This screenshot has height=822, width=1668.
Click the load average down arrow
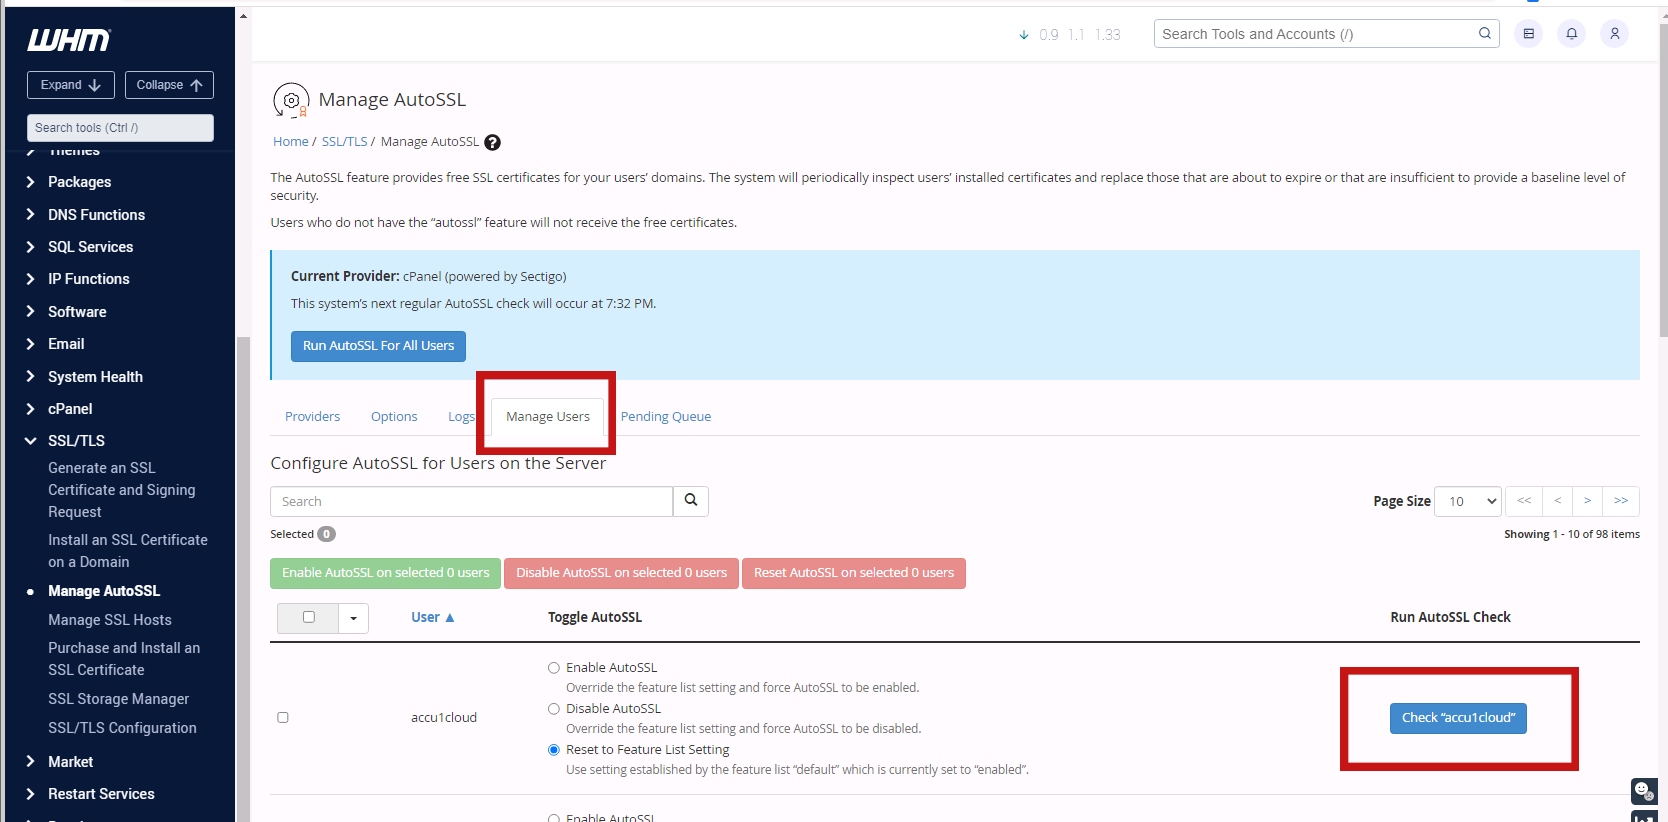click(x=1024, y=35)
